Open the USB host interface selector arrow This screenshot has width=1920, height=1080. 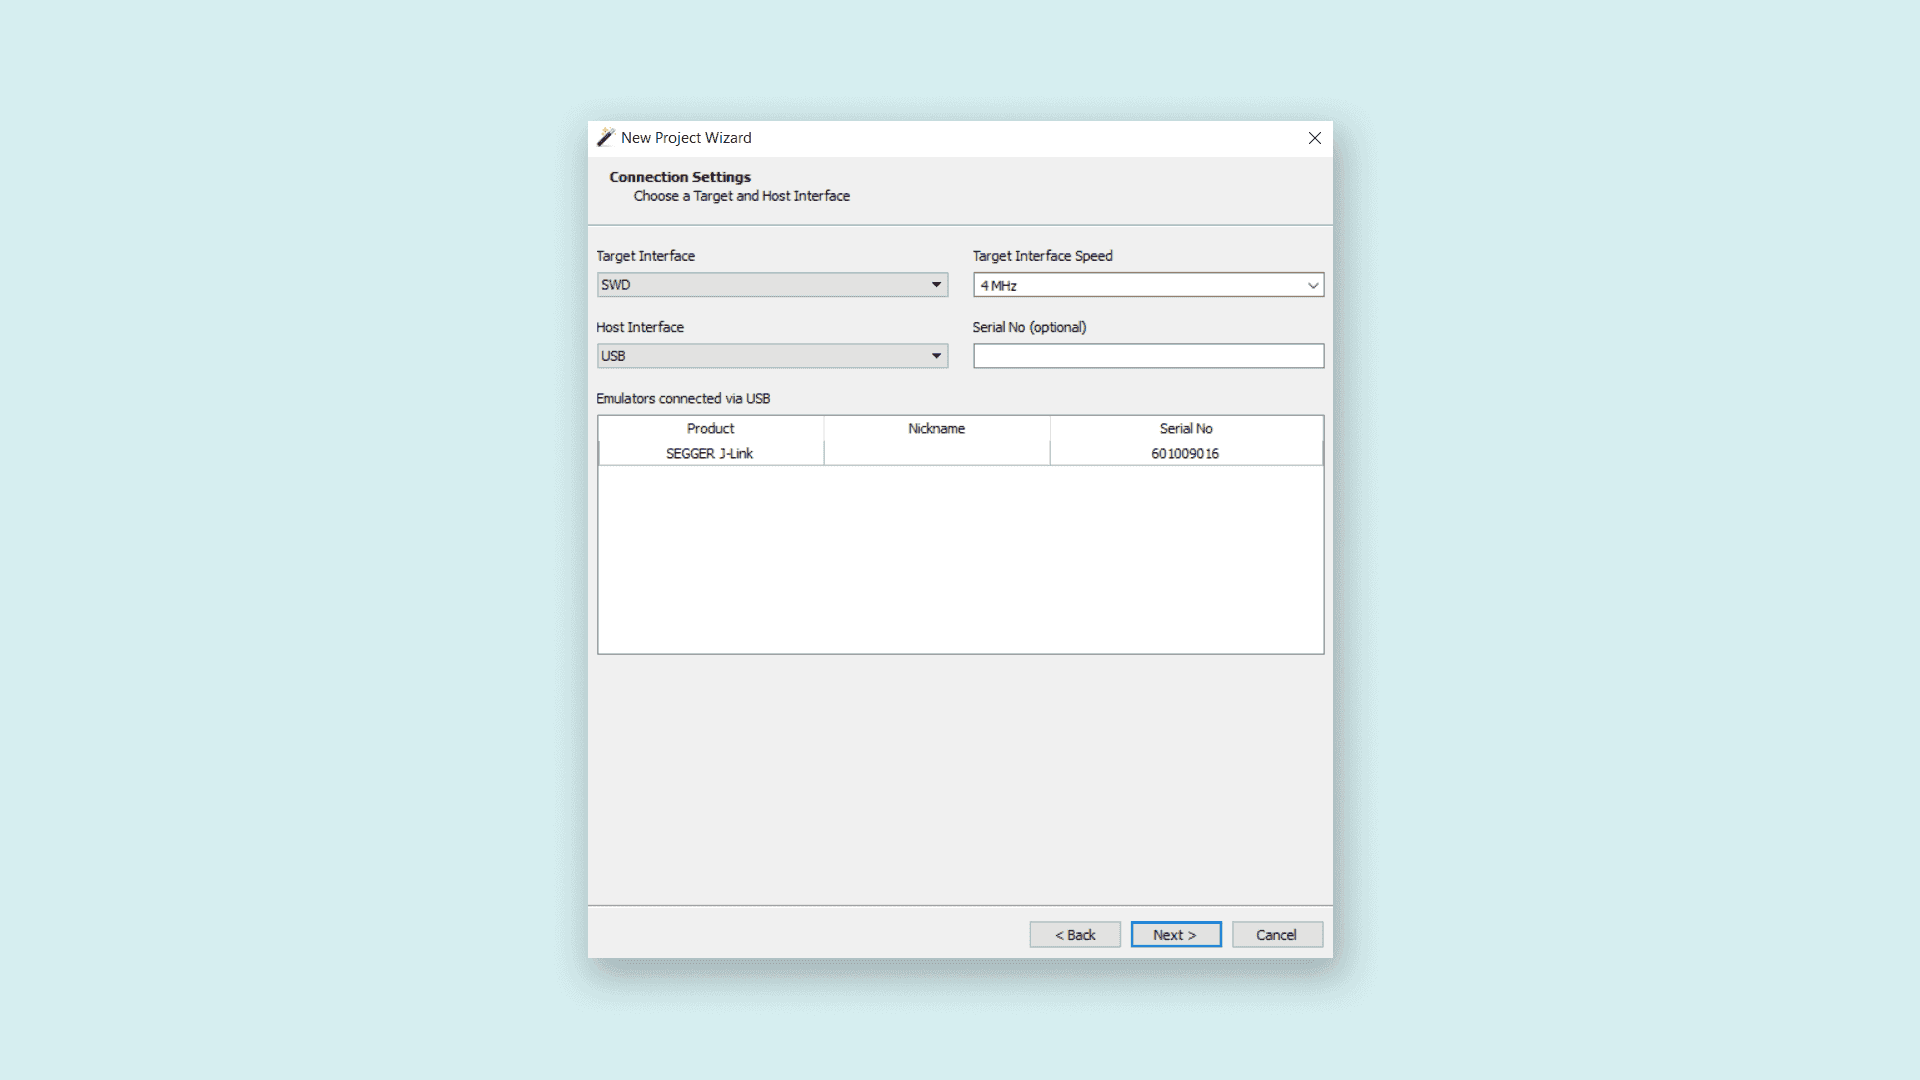click(x=936, y=356)
